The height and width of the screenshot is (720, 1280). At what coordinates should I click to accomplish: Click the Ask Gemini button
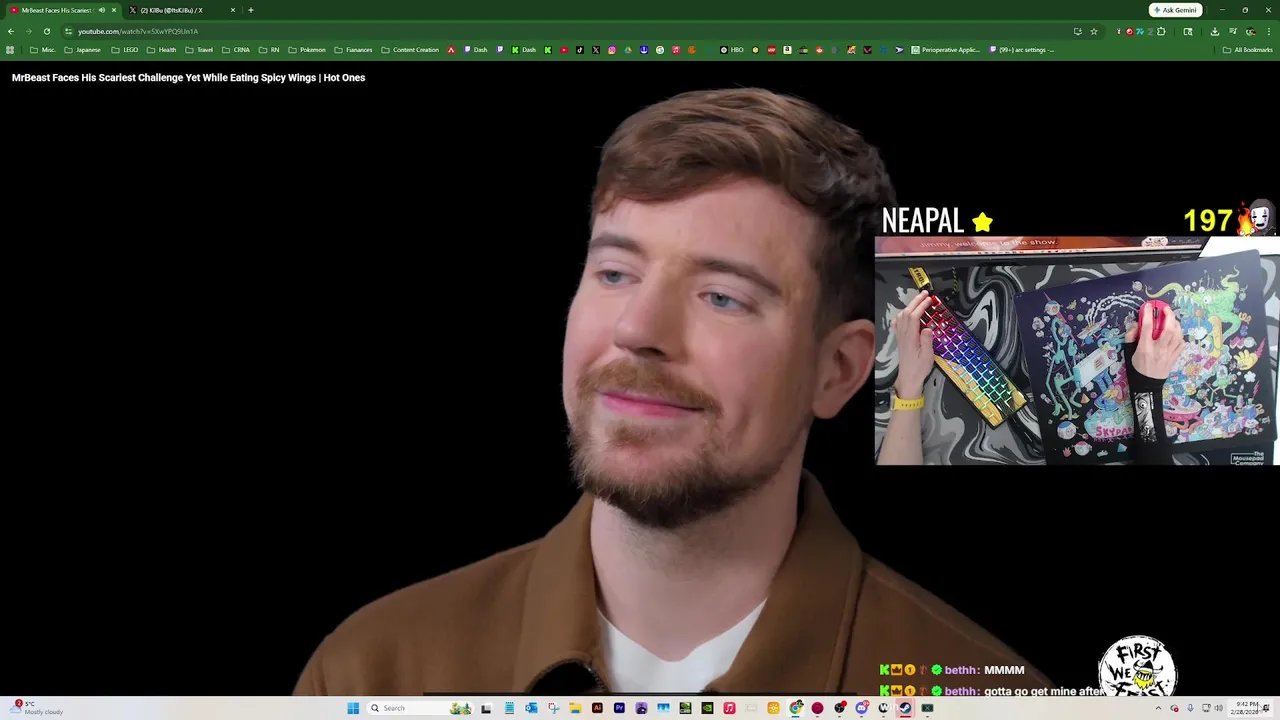click(1175, 10)
